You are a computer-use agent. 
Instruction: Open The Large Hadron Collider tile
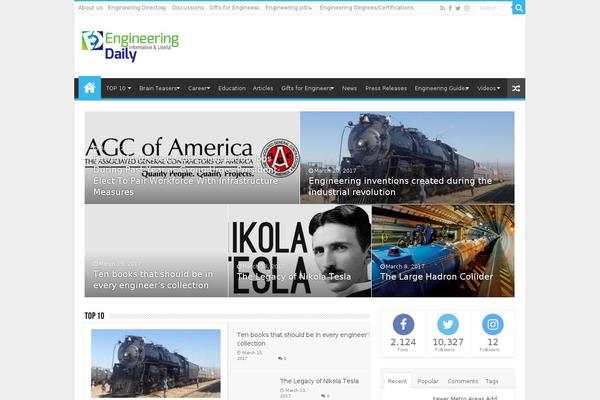[x=443, y=251]
